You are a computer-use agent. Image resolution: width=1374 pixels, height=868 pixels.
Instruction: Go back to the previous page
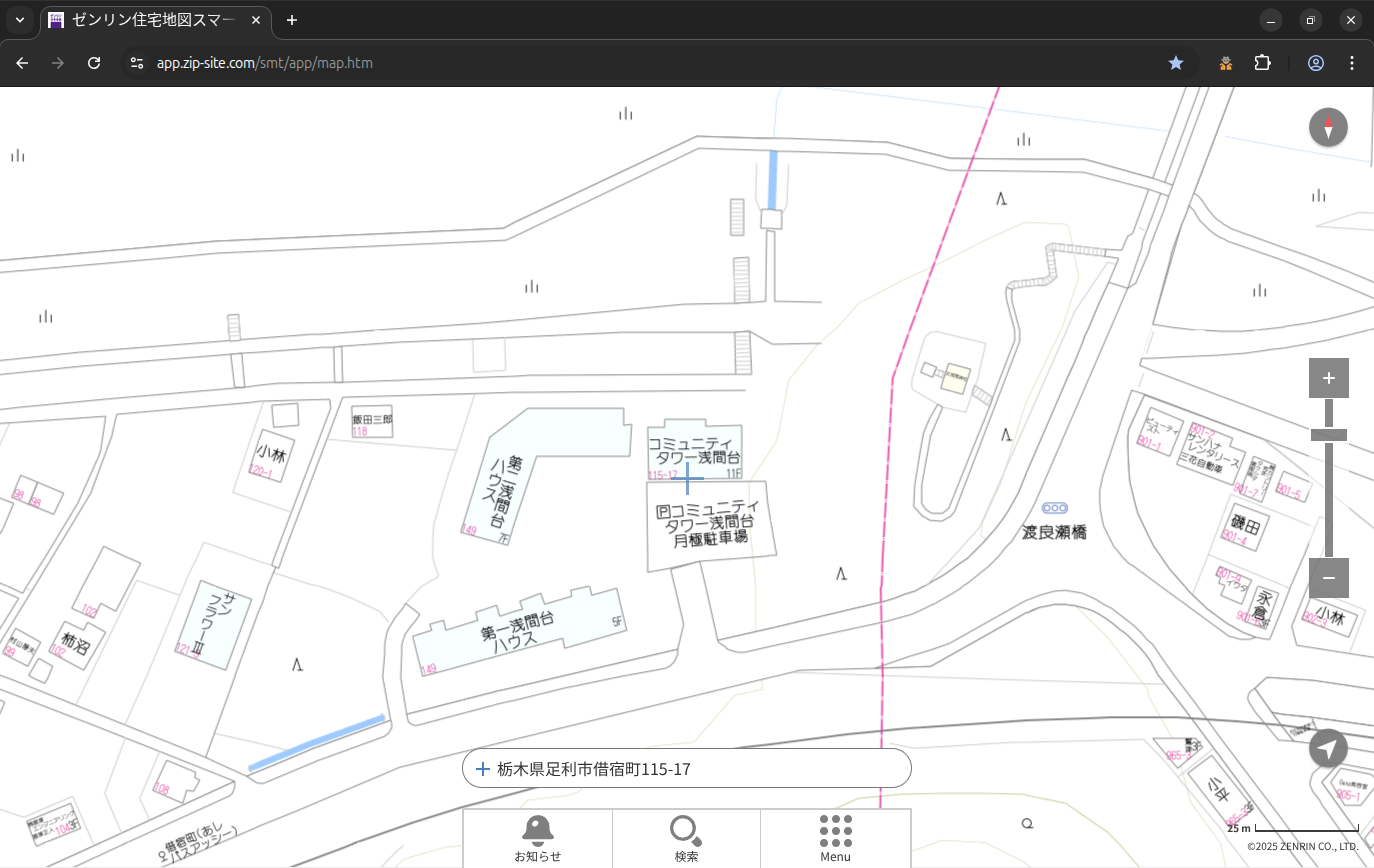pos(22,63)
